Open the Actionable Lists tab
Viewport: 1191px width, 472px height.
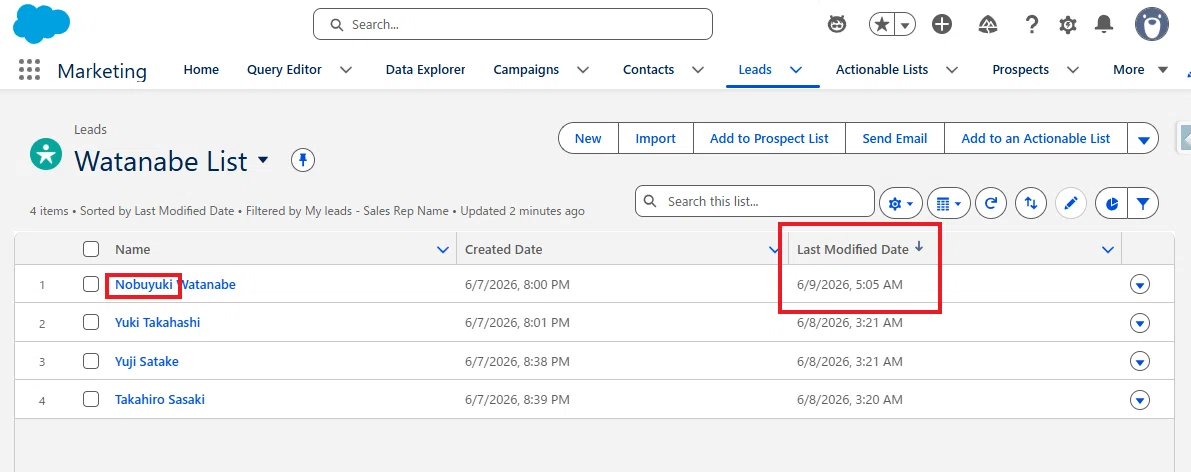882,69
